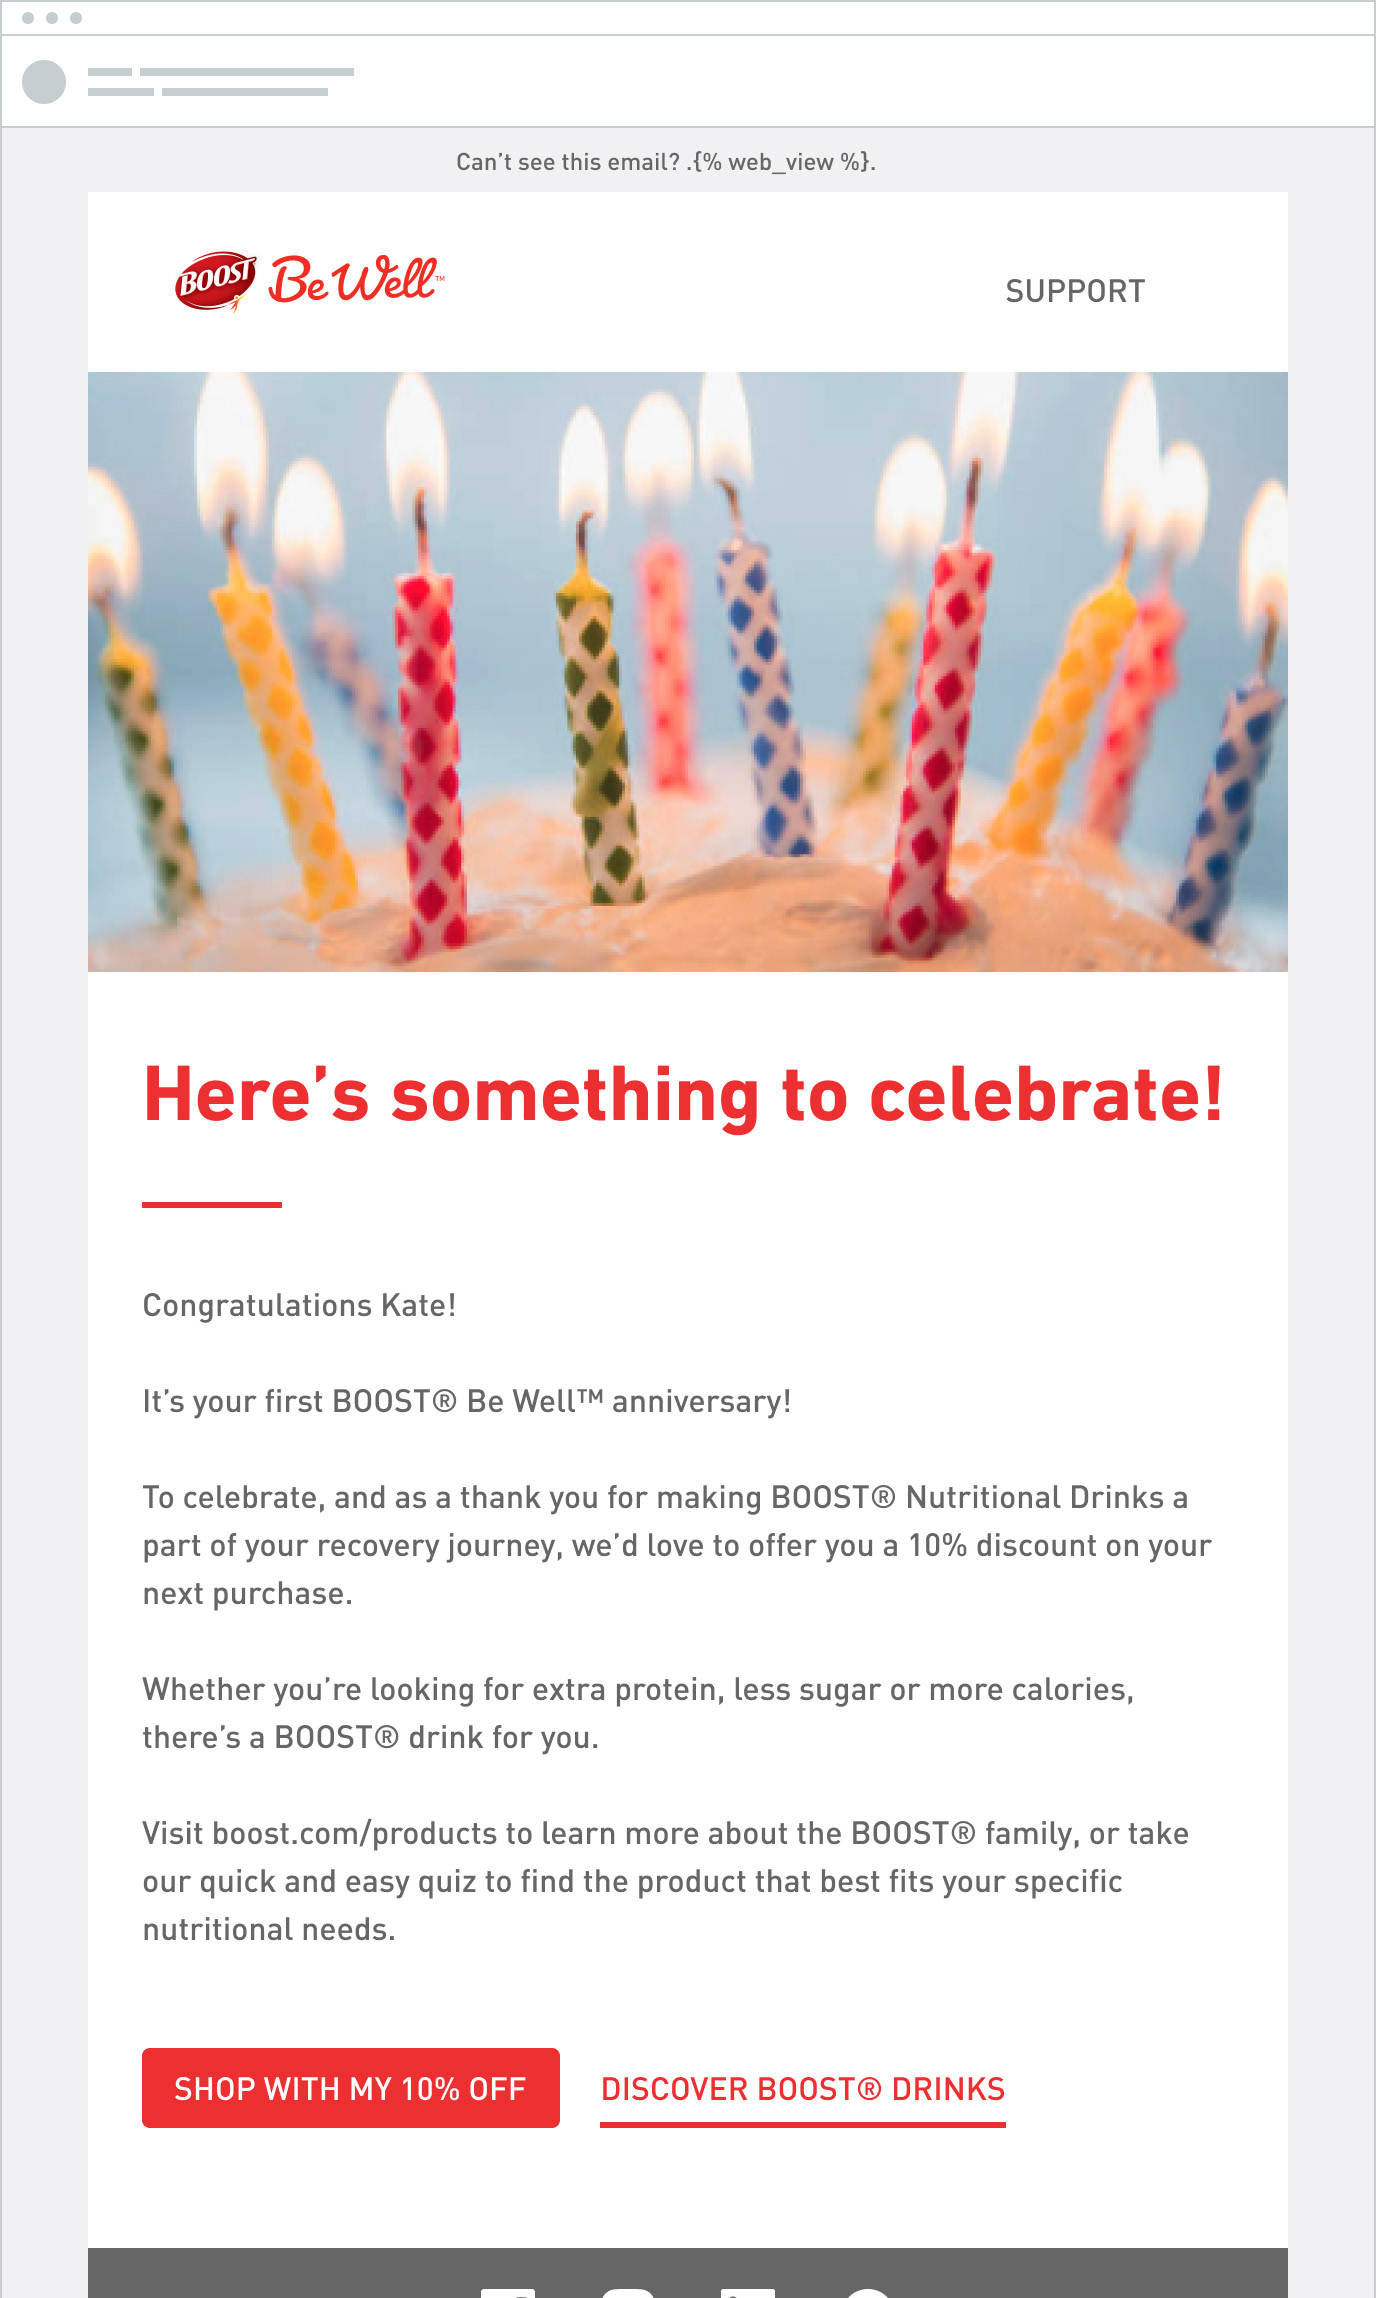Click the "Here's something to celebrate!" headline
The width and height of the screenshot is (1376, 2298).
(x=684, y=1095)
